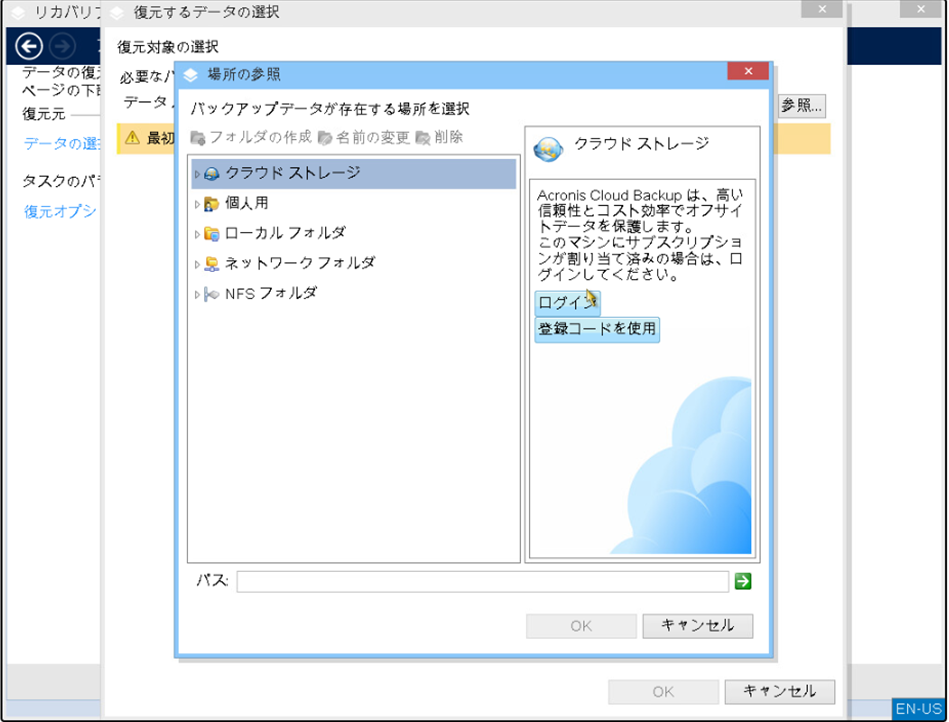Click the cloud storage icon in the tree
The image size is (949, 722).
pos(211,174)
